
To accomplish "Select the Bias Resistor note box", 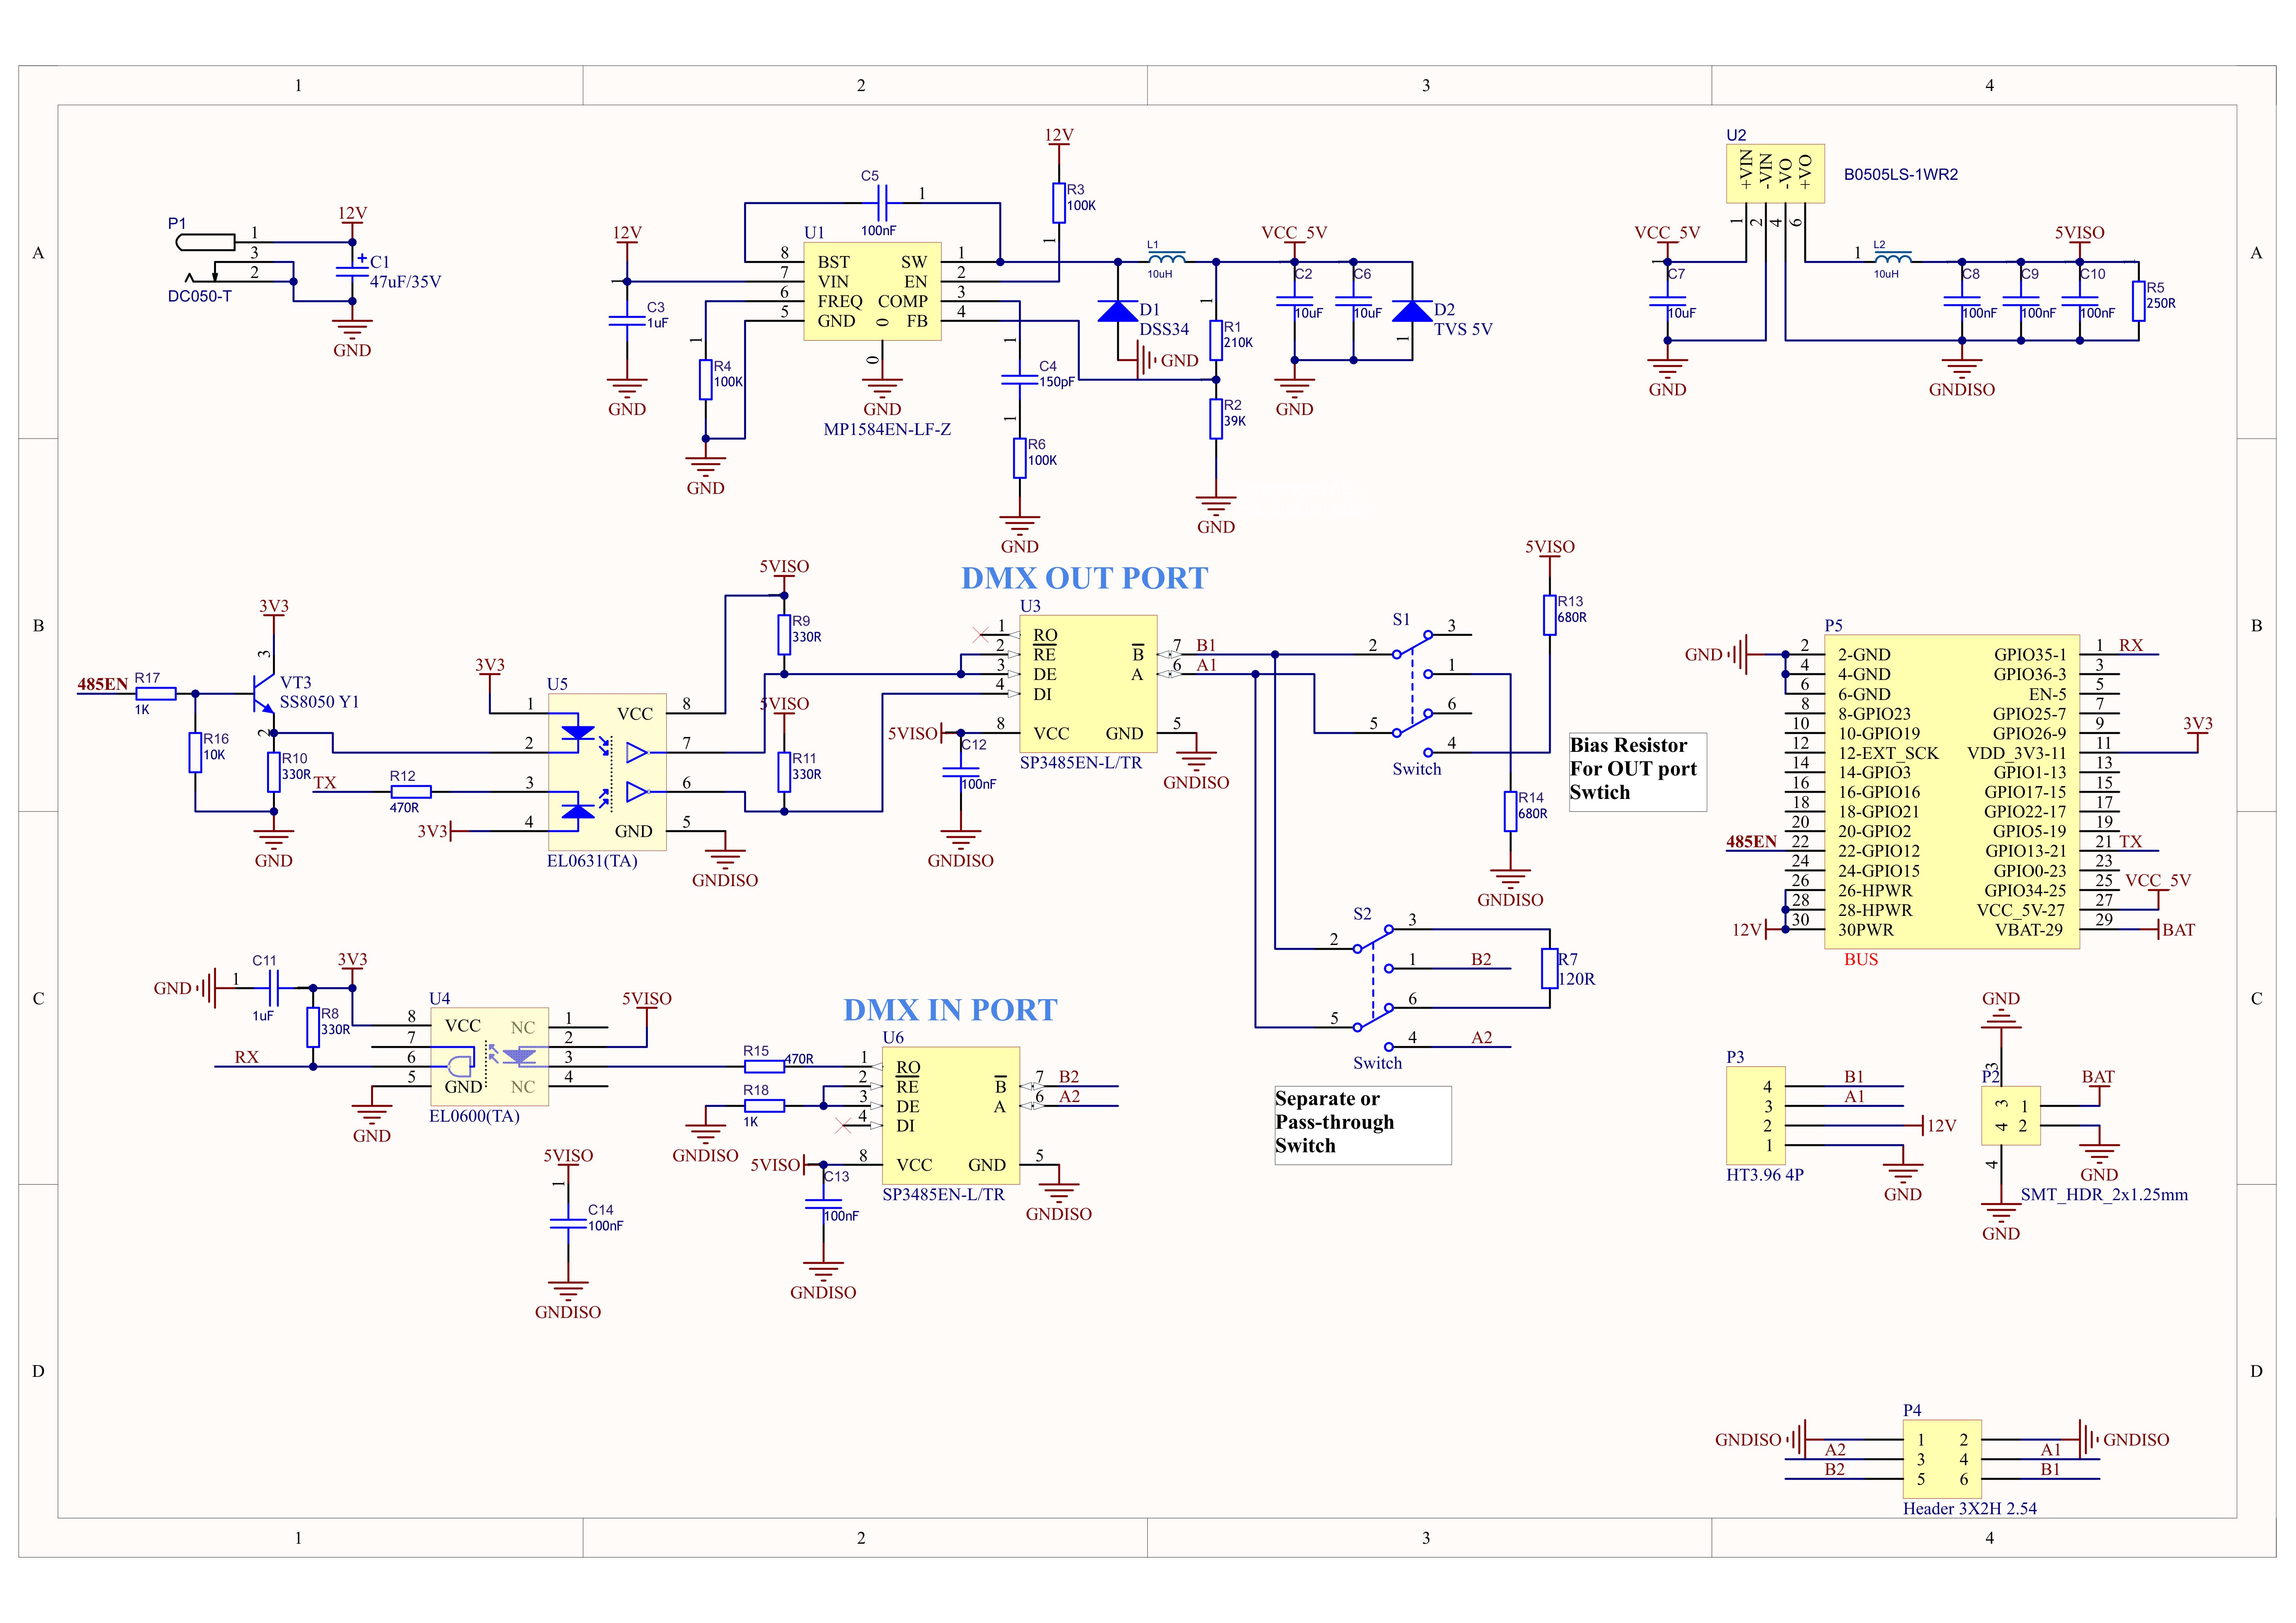I will click(x=1637, y=772).
